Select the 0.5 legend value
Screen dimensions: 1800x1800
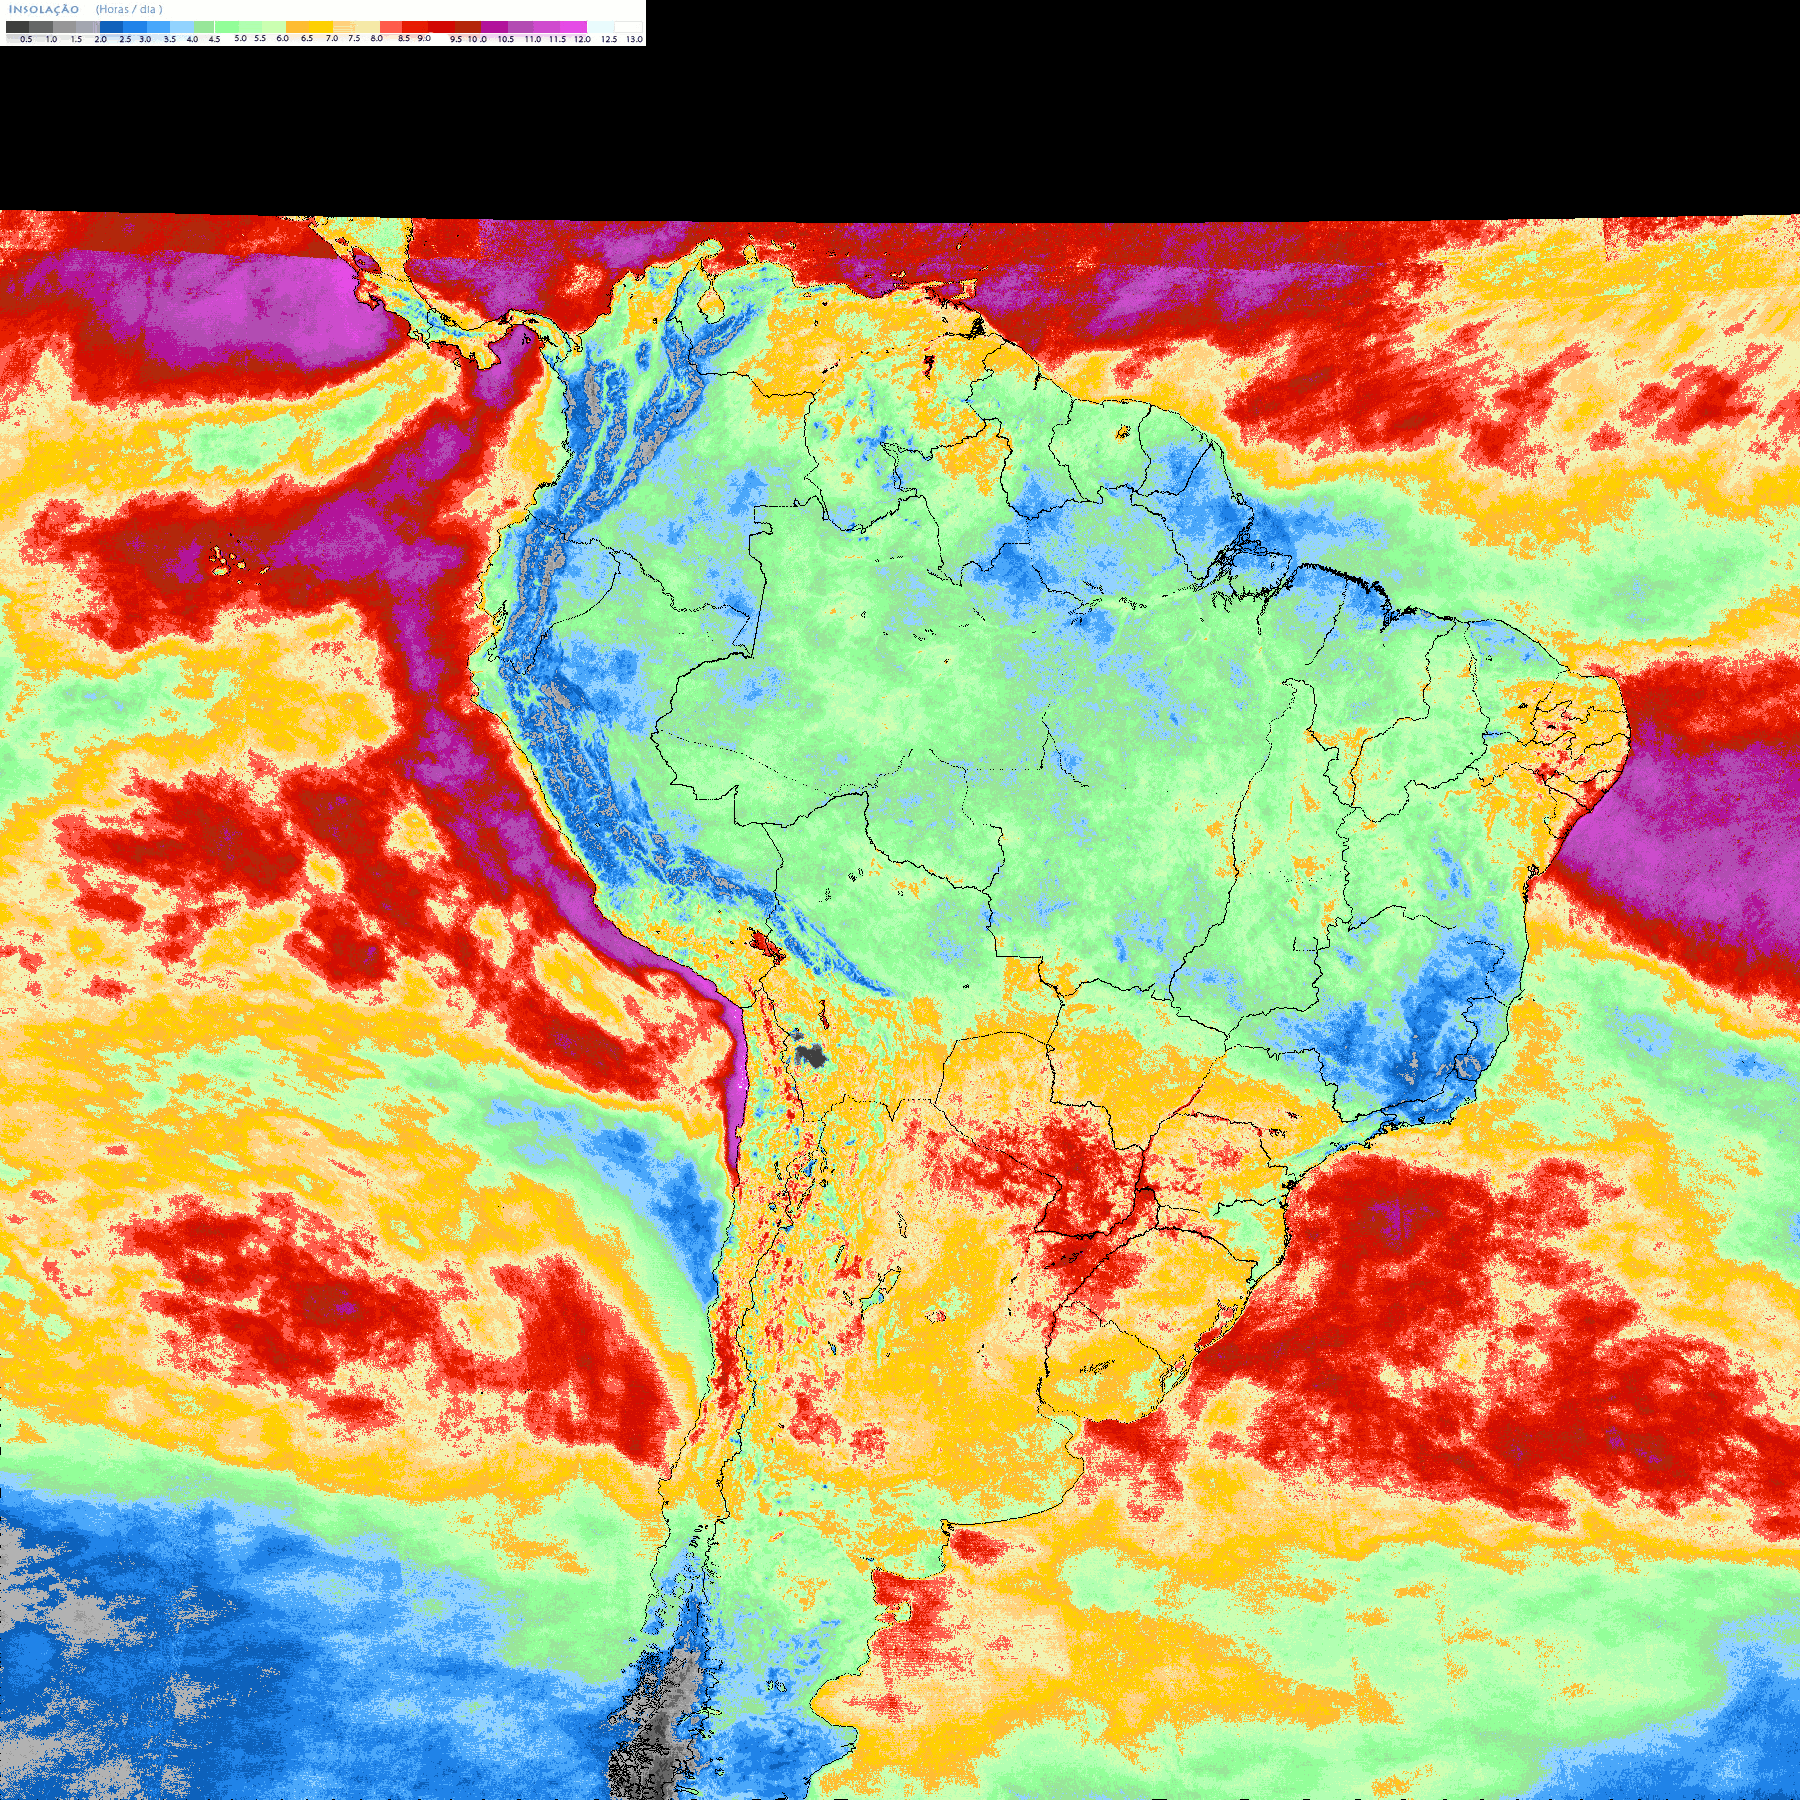[26, 39]
